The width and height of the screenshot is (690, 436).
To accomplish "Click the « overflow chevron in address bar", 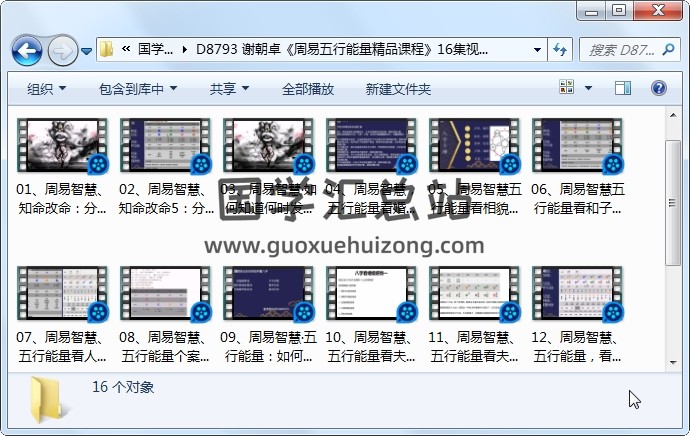I will pyautogui.click(x=126, y=49).
